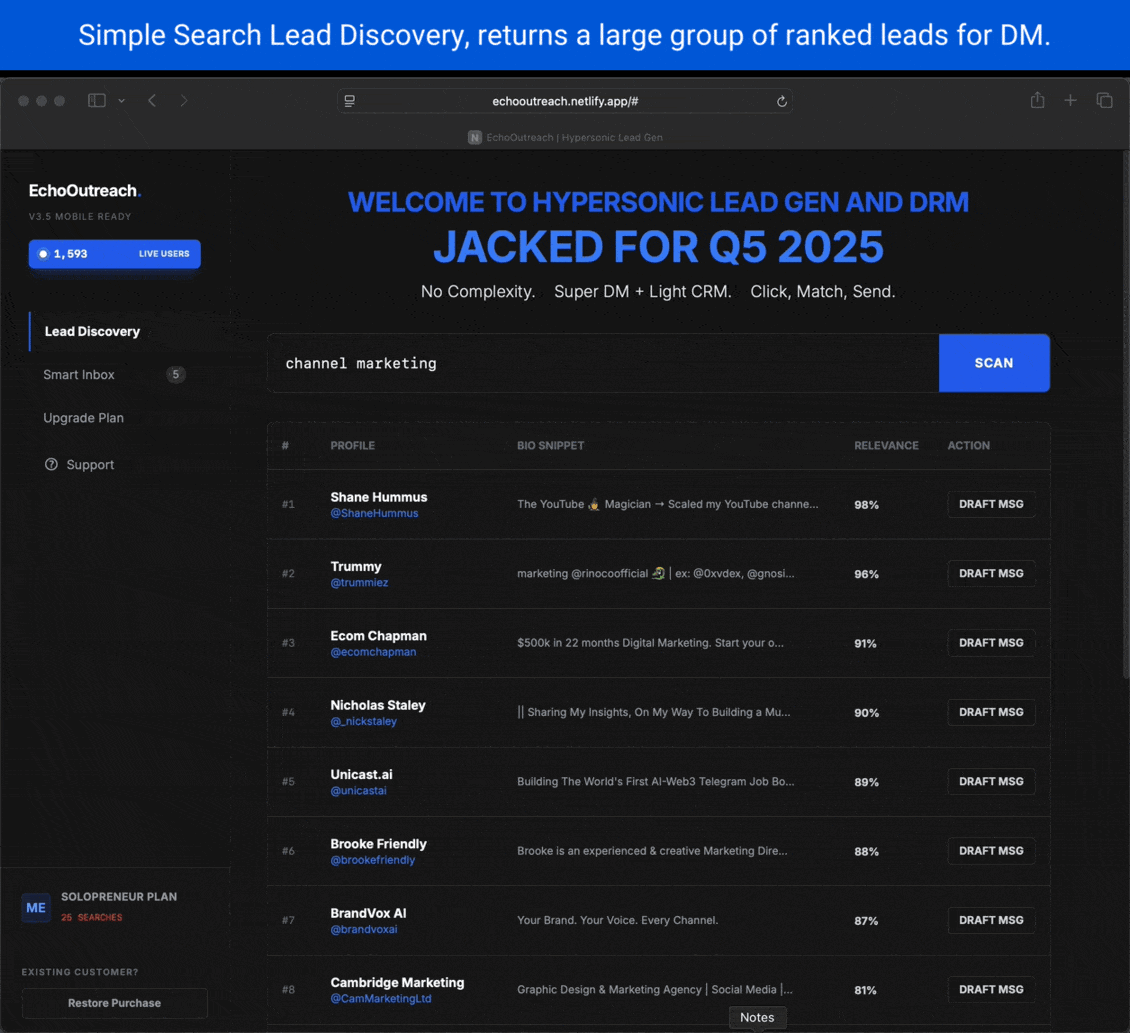
Task: Draft a message for Cambridge Marketing
Action: (991, 990)
